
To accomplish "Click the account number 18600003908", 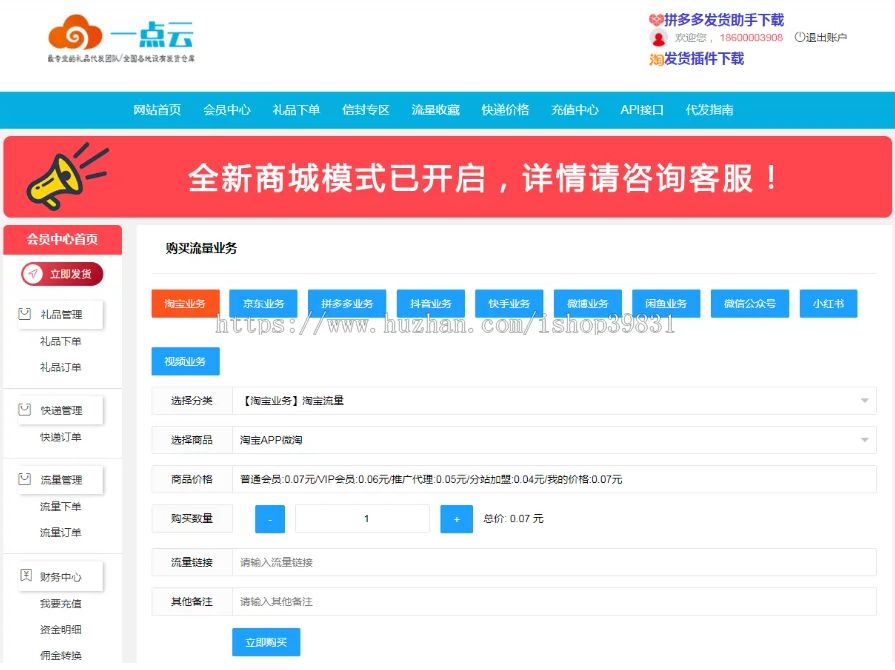I will tap(751, 38).
